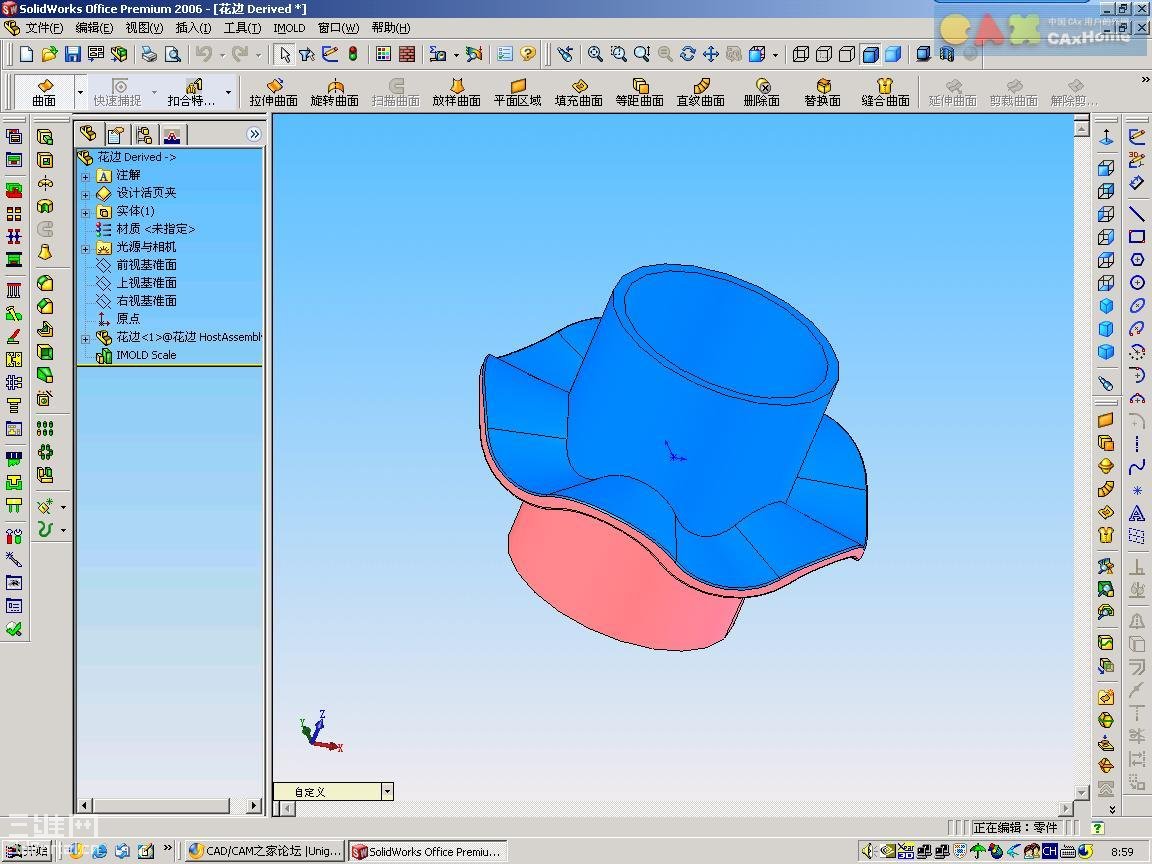This screenshot has width=1152, height=864.
Task: Open the 工具(T) menu
Action: pos(242,28)
